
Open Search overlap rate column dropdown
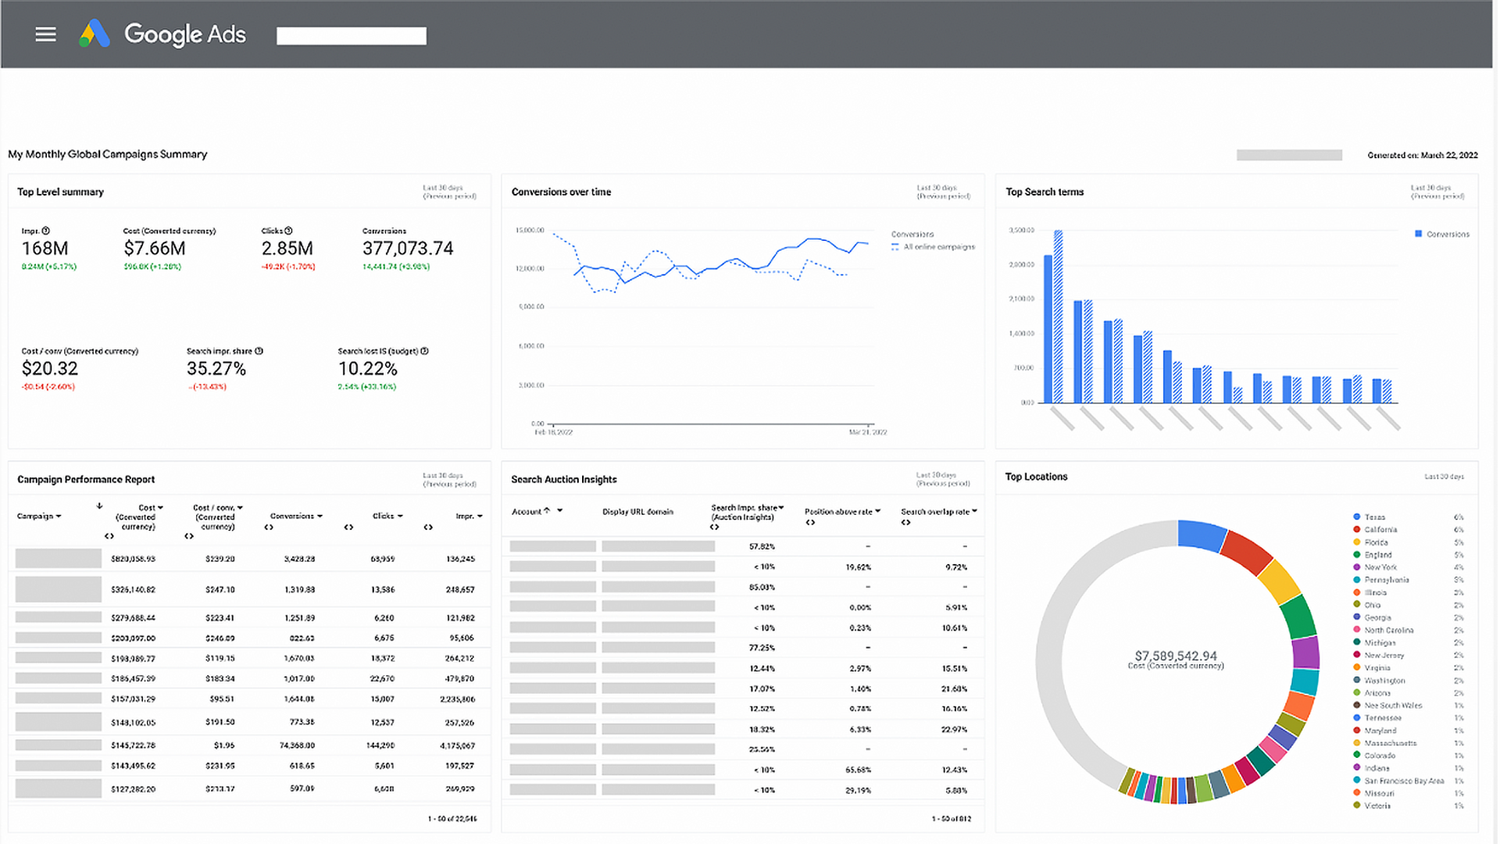tap(975, 511)
